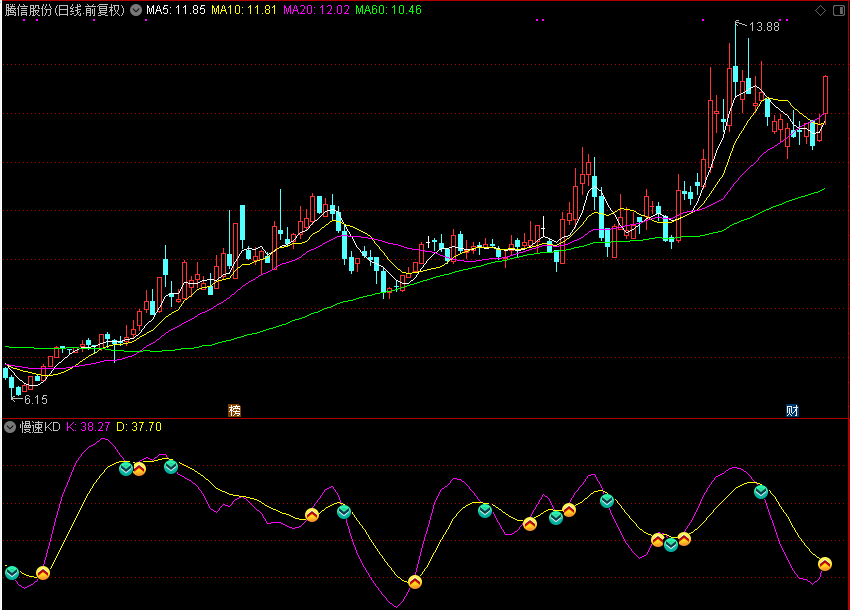Click the rightmost green sell-signal arrow in KD panel
This screenshot has width=850, height=610.
[761, 491]
